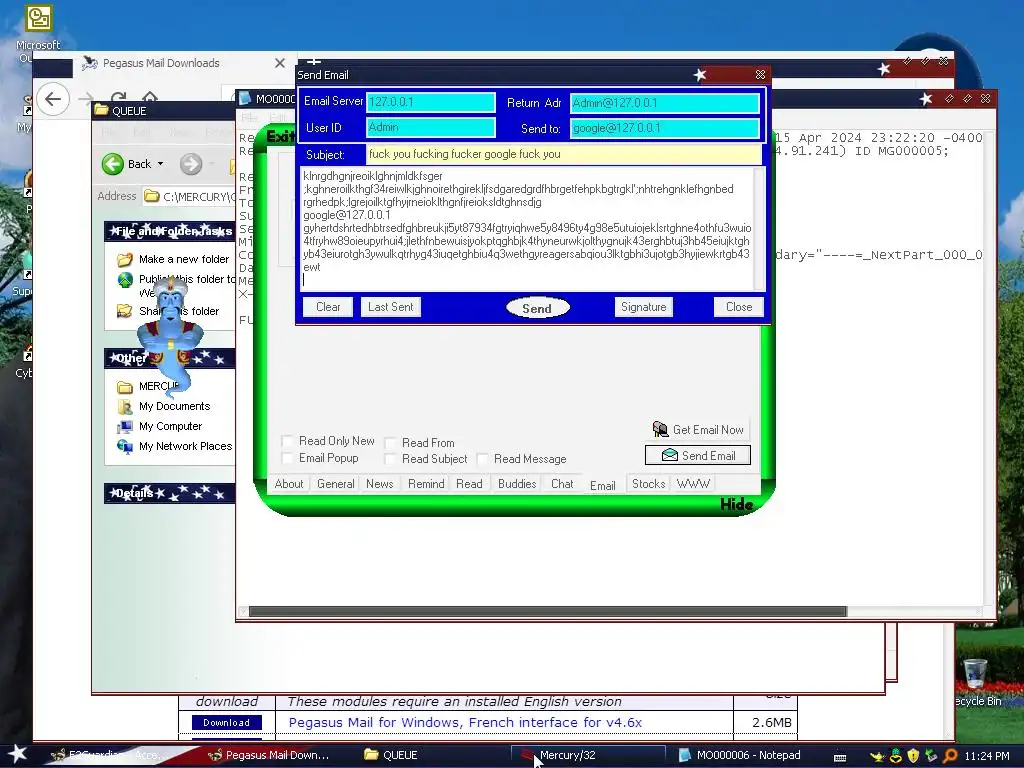Toggle the Read From checkbox

(x=390, y=443)
